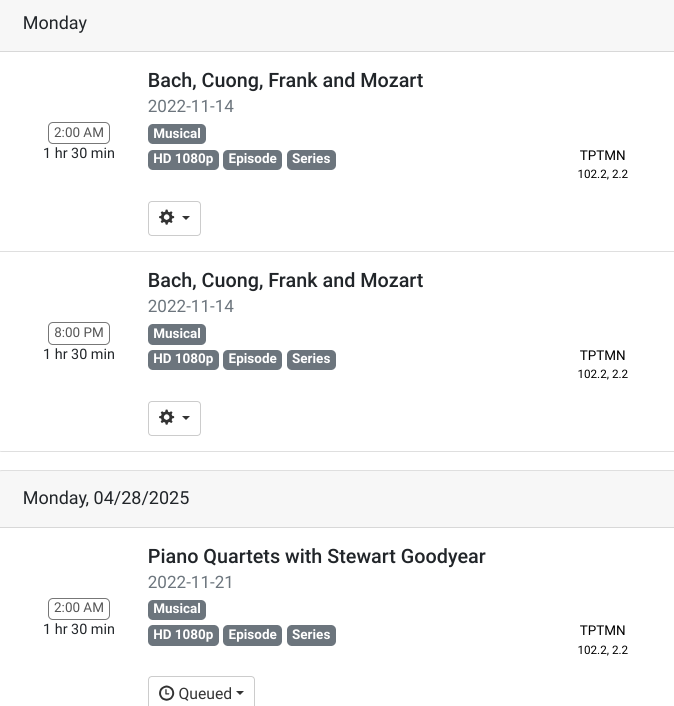Image resolution: width=674 pixels, height=706 pixels.
Task: Open Piano Quartets with Stewart Goodyear title
Action: point(316,556)
